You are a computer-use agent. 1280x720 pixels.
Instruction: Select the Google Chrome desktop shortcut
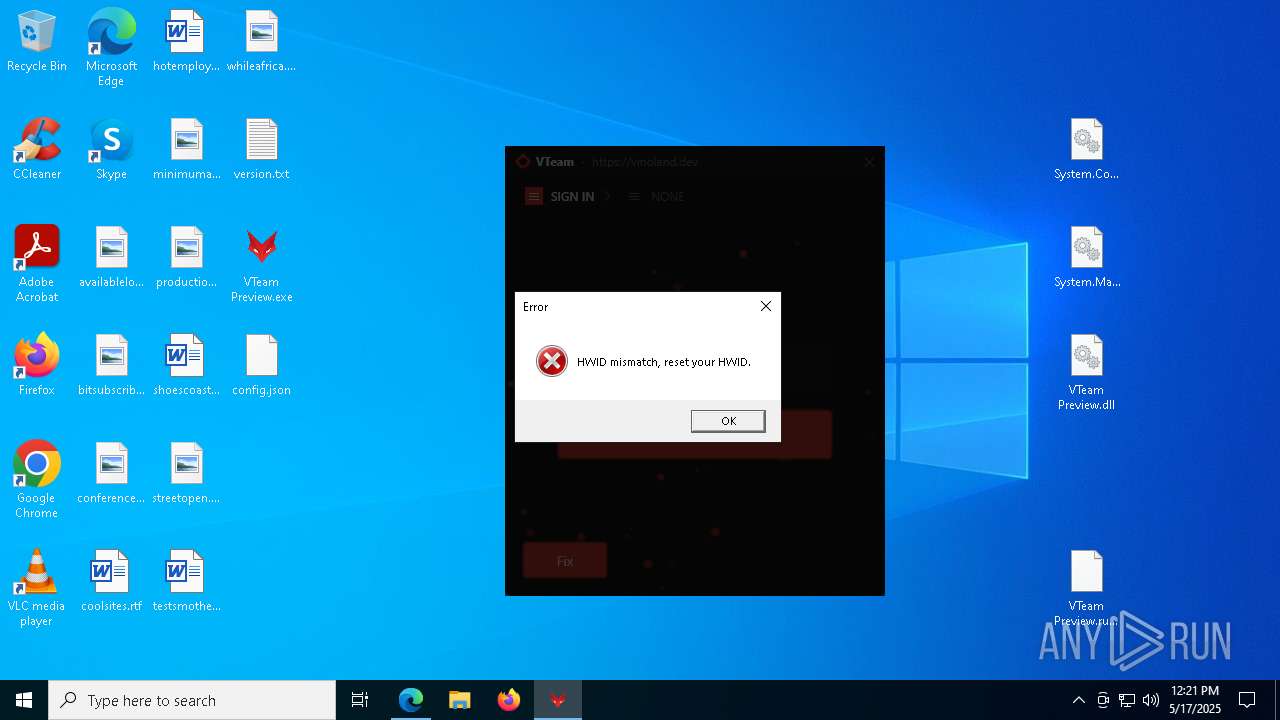tap(37, 480)
